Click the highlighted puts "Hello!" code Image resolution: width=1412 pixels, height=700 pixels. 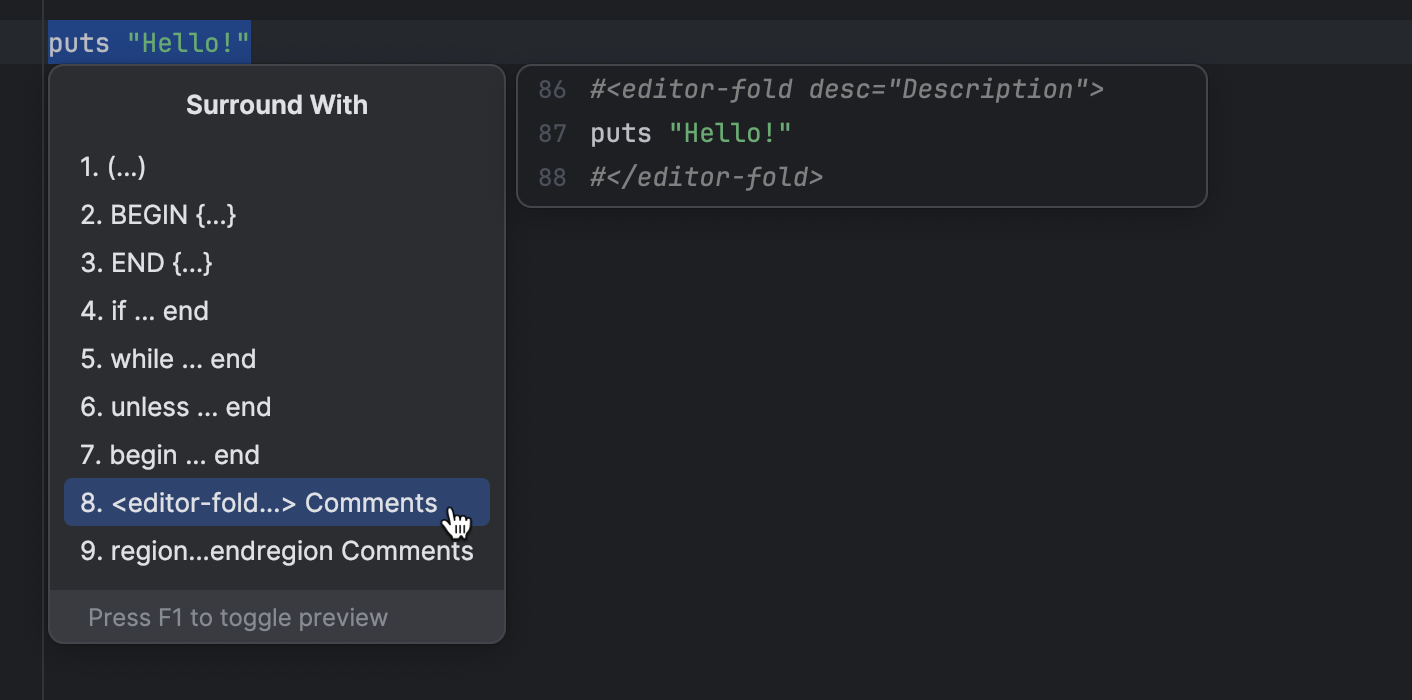(x=149, y=42)
